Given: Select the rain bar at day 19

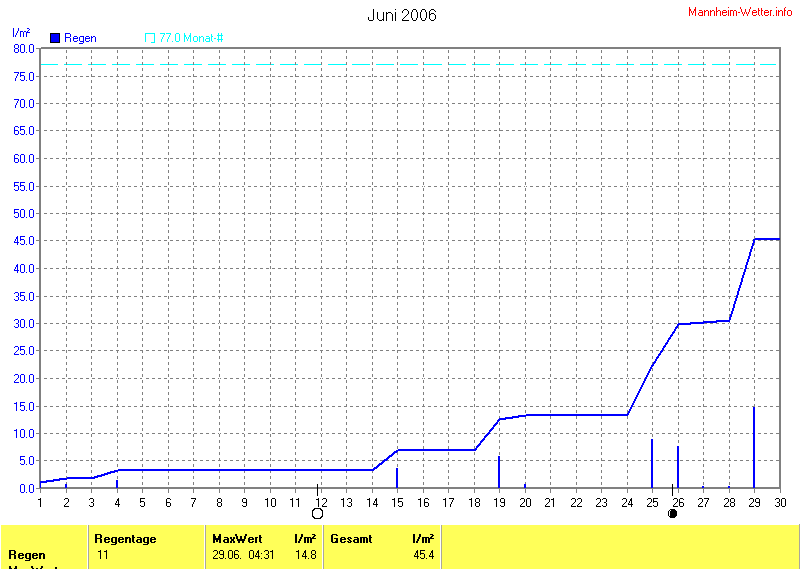Looking at the screenshot, I should coord(499,472).
